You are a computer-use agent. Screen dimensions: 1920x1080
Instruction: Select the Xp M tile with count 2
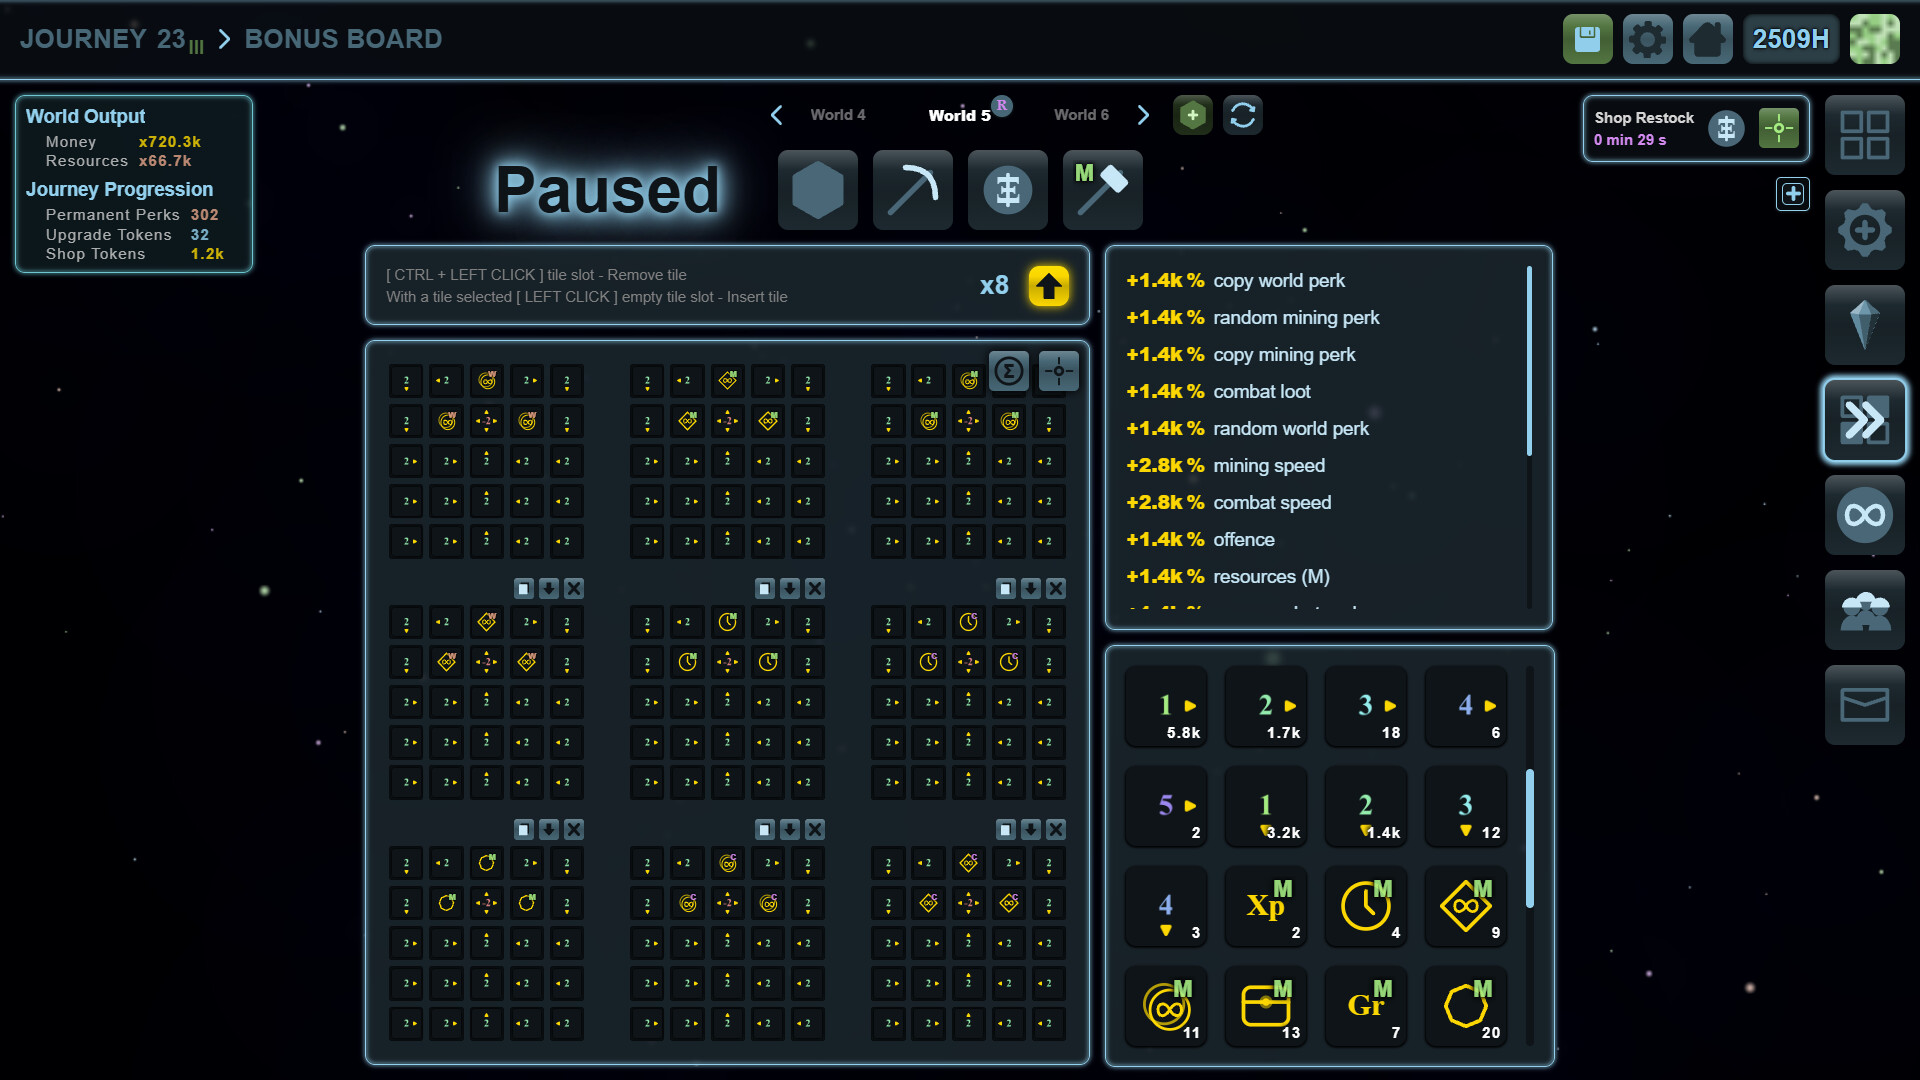point(1266,907)
